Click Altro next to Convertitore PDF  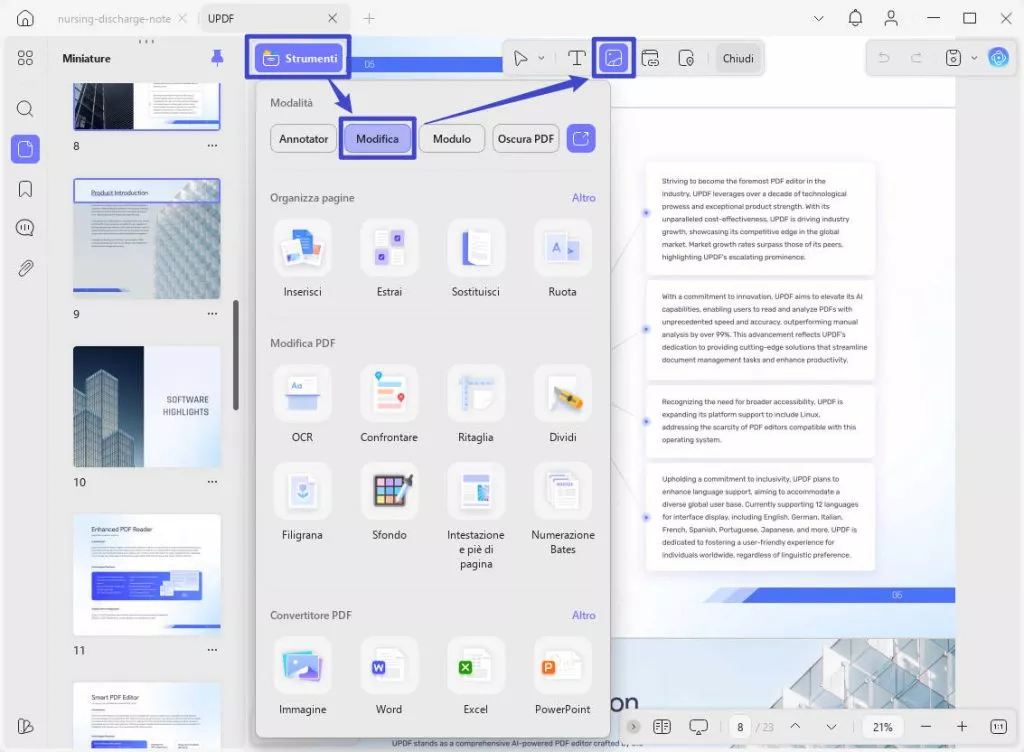(x=583, y=616)
